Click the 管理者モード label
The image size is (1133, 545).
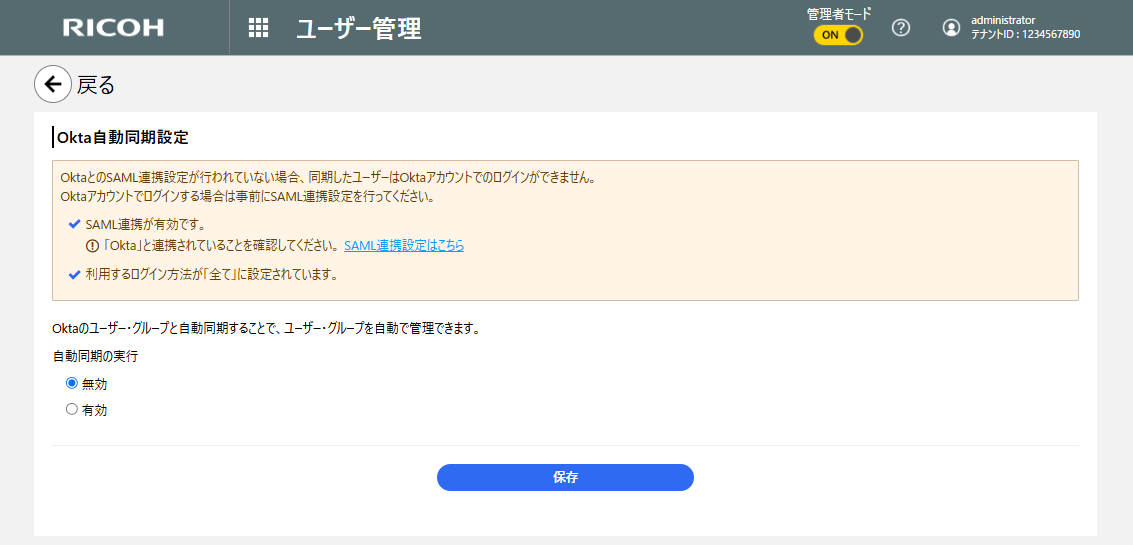839,12
